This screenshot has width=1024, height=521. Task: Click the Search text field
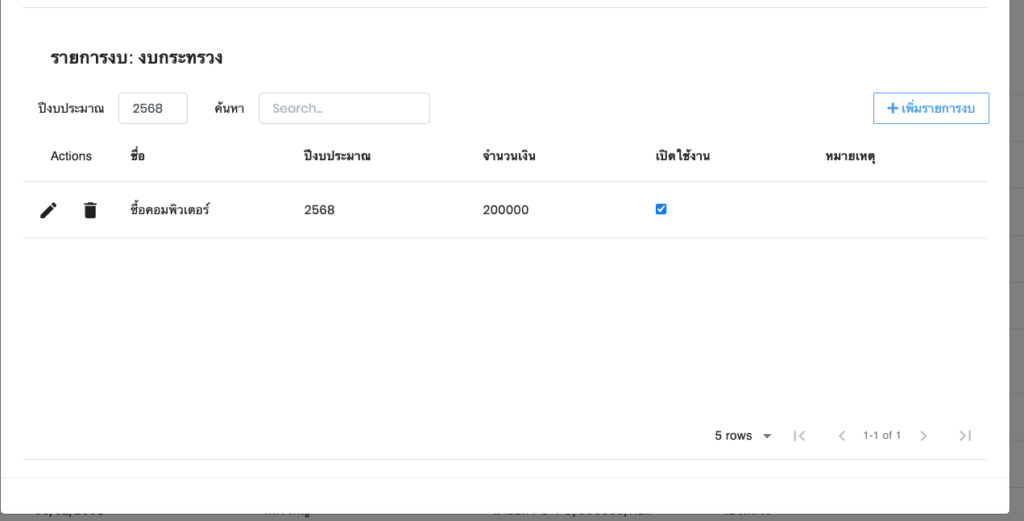click(344, 108)
